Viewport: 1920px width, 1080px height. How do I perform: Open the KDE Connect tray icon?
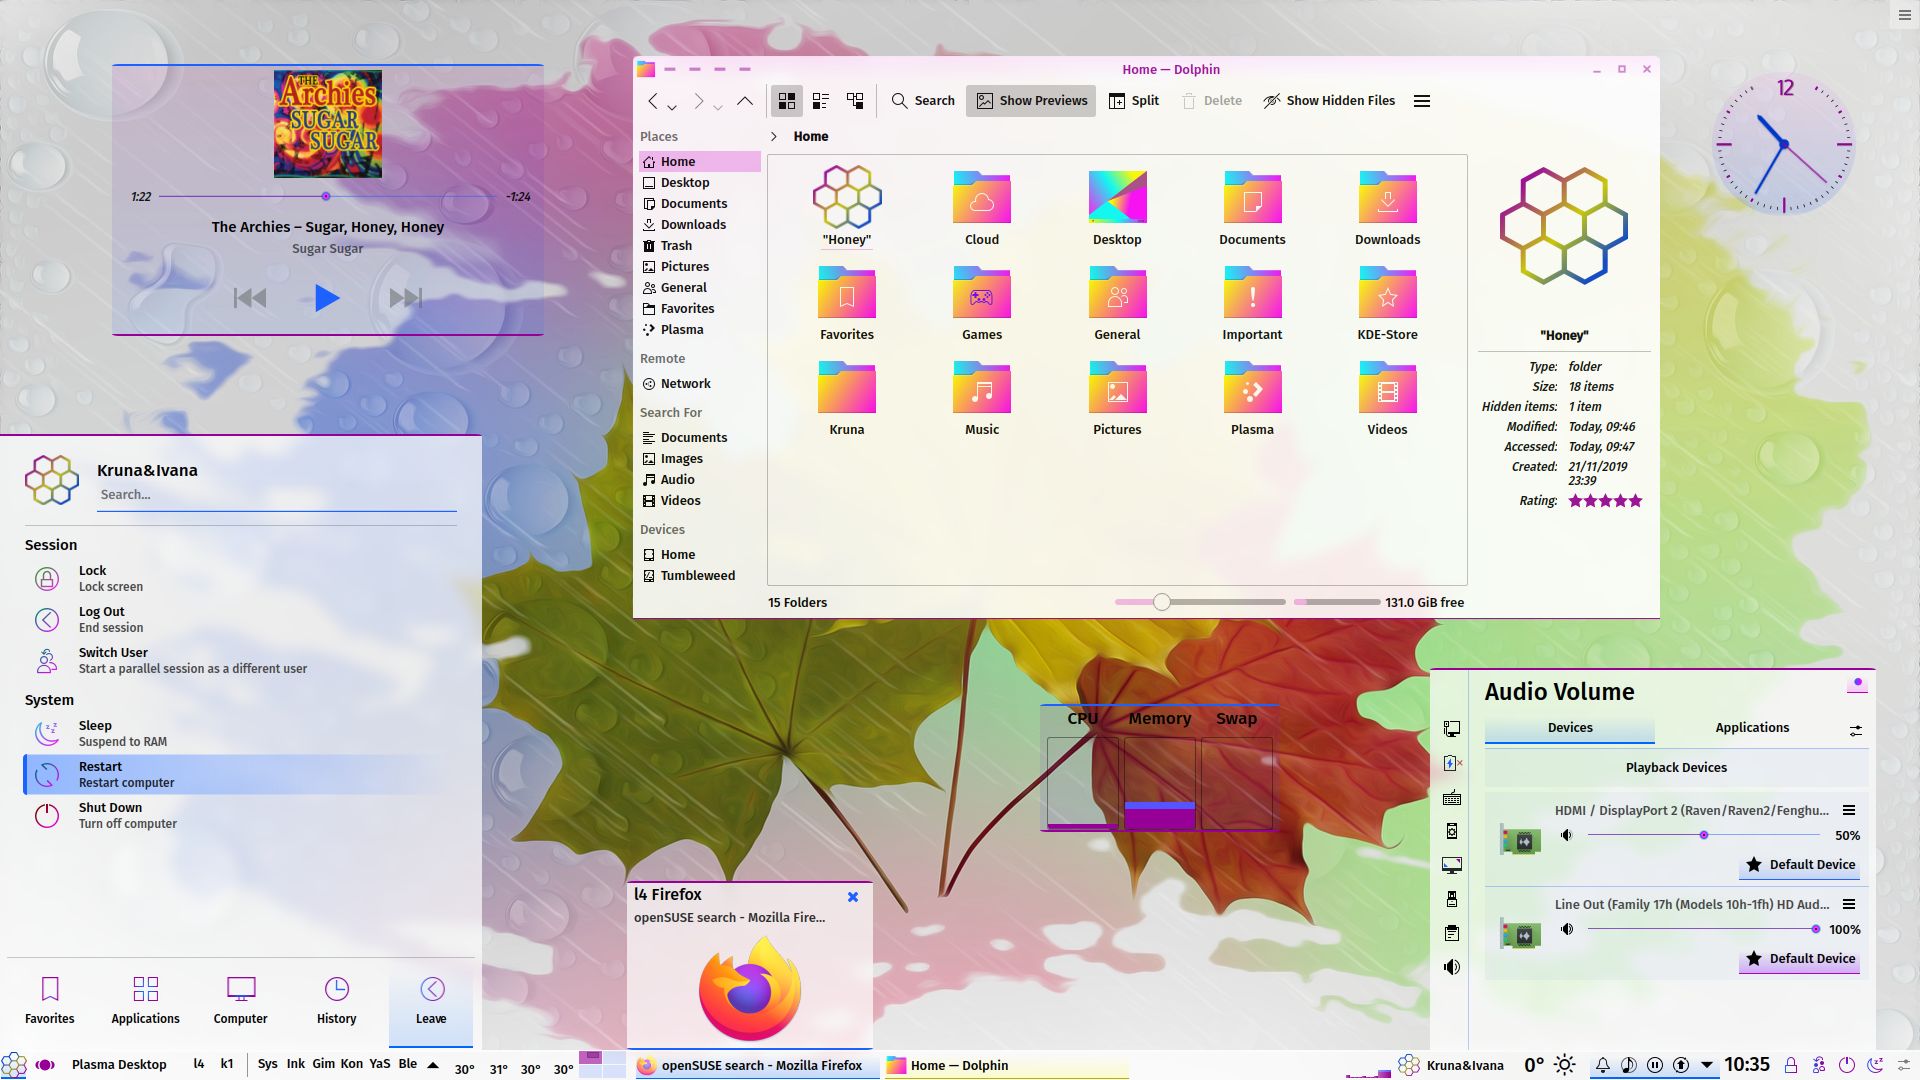tap(1451, 831)
